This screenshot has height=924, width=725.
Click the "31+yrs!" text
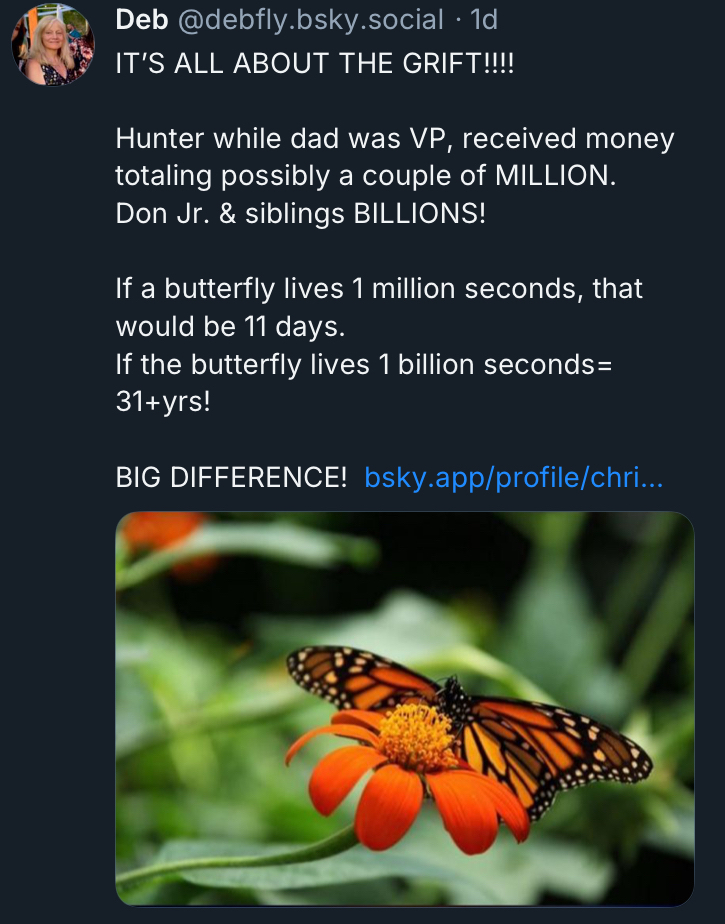click(164, 402)
